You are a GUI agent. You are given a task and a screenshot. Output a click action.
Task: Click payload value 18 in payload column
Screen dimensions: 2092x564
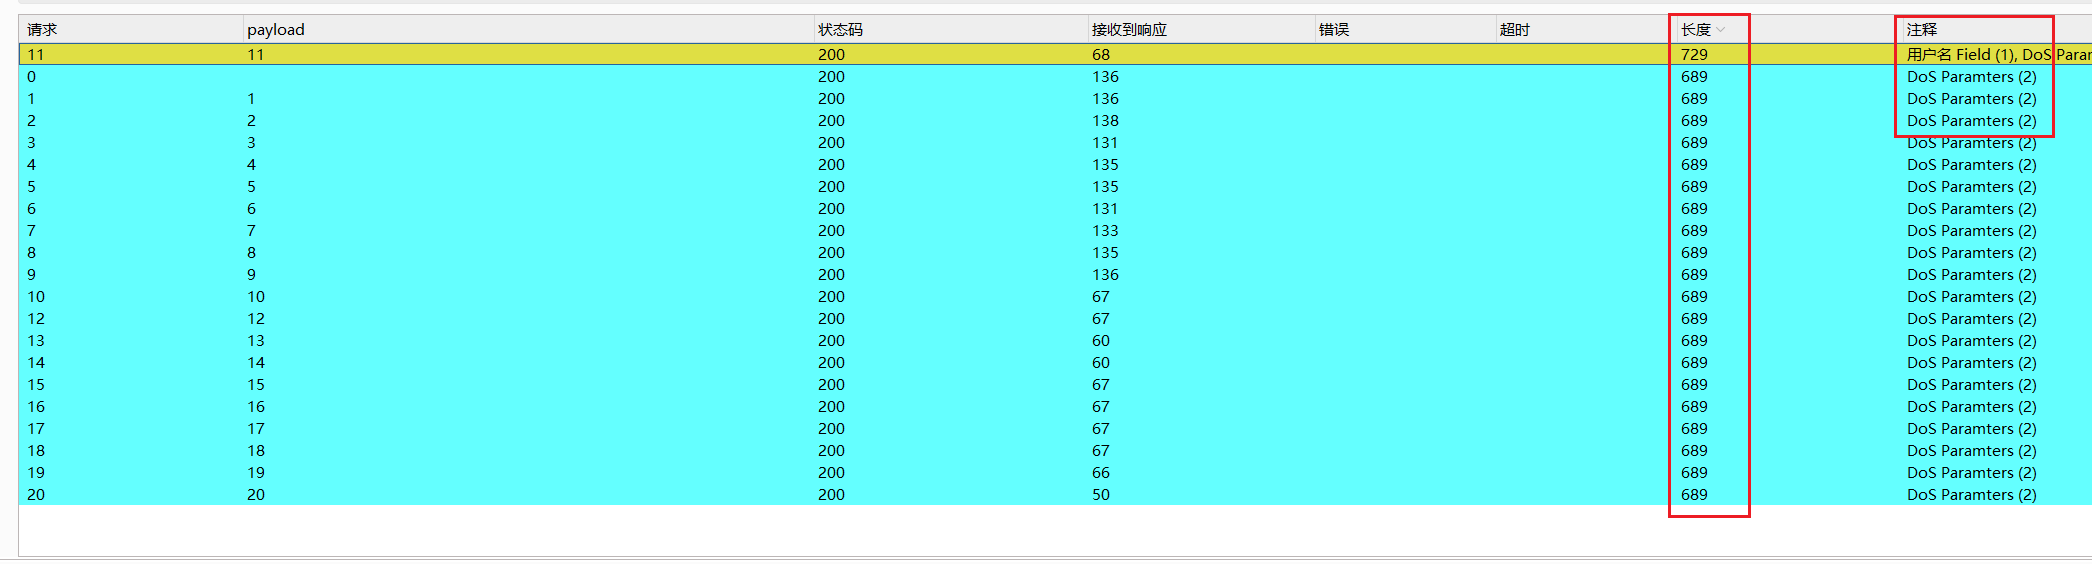(x=256, y=450)
